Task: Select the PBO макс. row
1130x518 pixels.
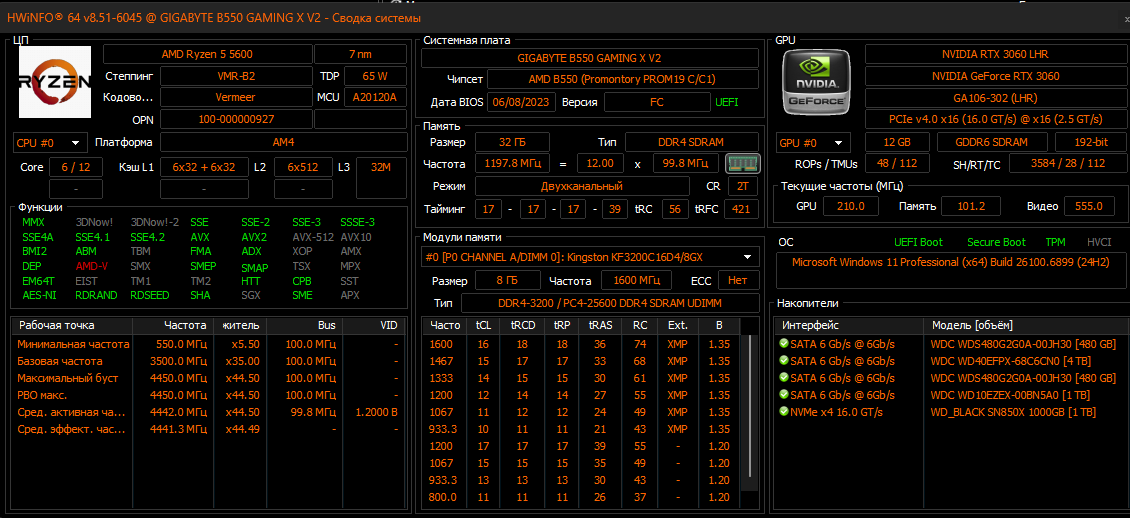Action: pyautogui.click(x=209, y=395)
